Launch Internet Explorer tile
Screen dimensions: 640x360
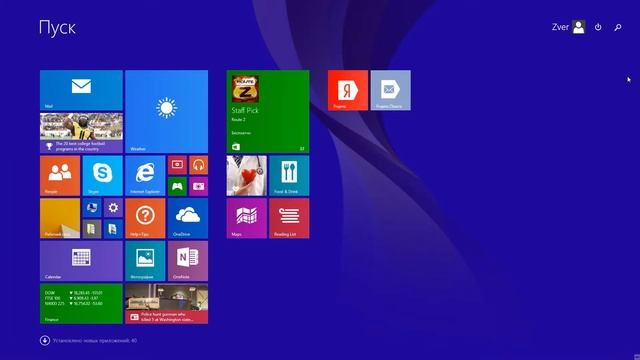coord(145,176)
